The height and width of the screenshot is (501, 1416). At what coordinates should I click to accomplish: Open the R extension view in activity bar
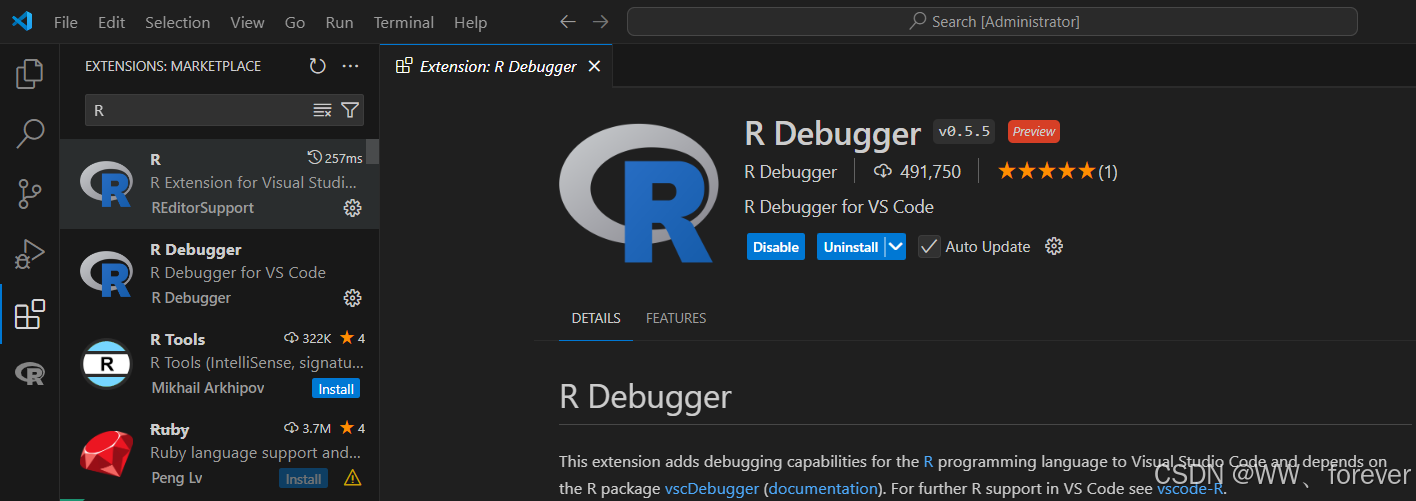[30, 374]
